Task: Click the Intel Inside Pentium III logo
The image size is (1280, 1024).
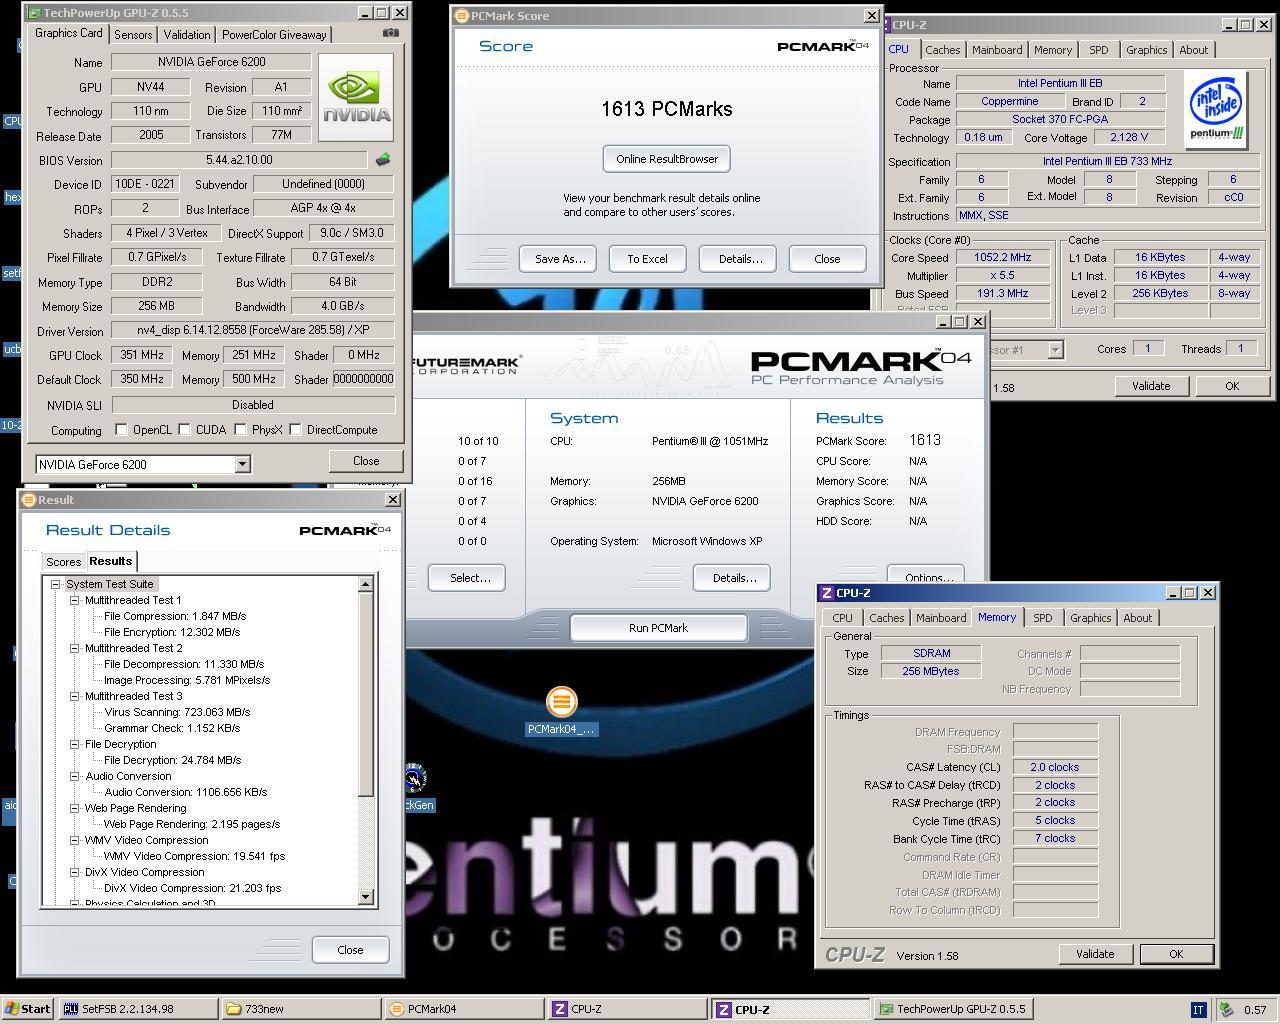Action: click(1216, 109)
